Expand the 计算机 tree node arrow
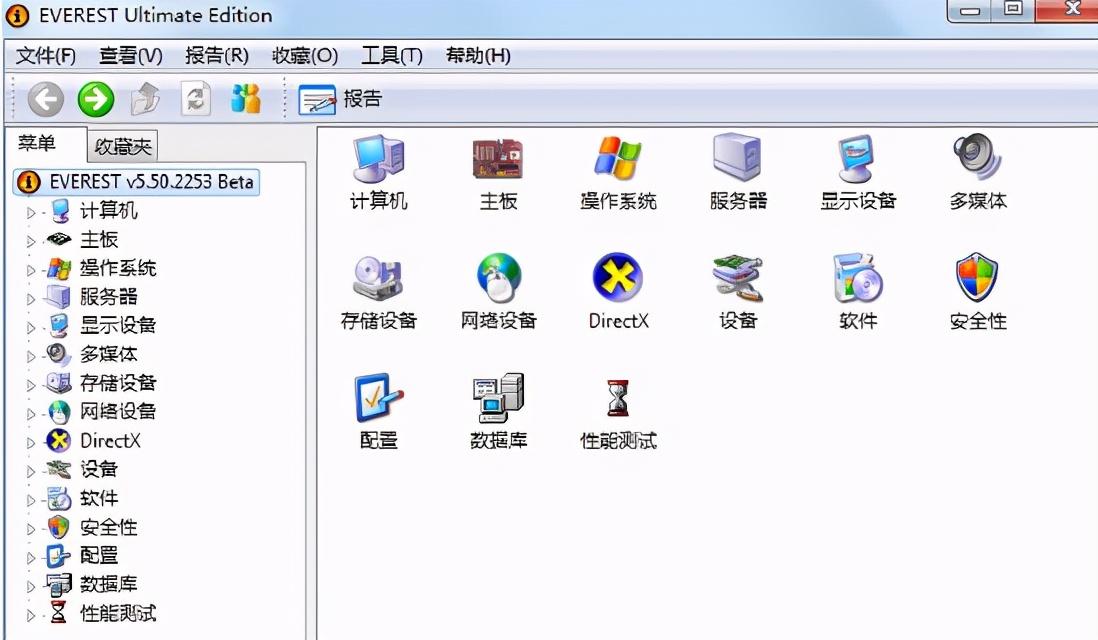Image resolution: width=1098 pixels, height=640 pixels. 30,212
